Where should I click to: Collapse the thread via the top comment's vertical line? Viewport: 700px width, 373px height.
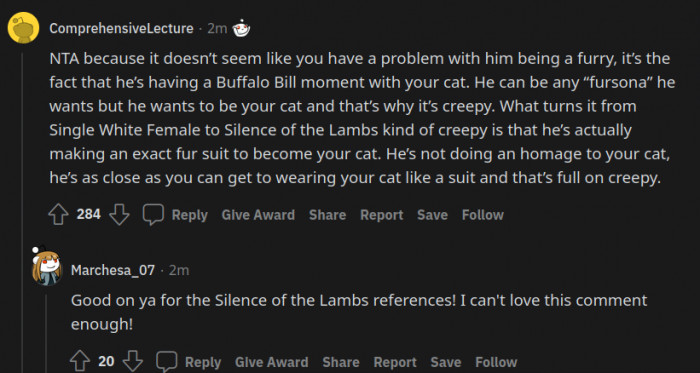click(x=23, y=212)
